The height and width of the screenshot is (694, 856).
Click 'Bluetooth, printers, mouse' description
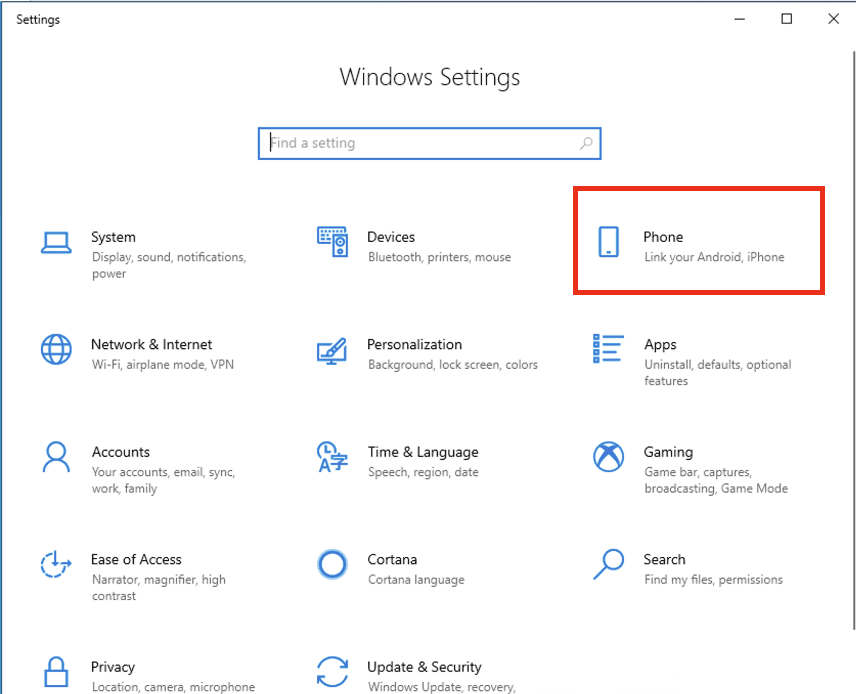(x=439, y=257)
